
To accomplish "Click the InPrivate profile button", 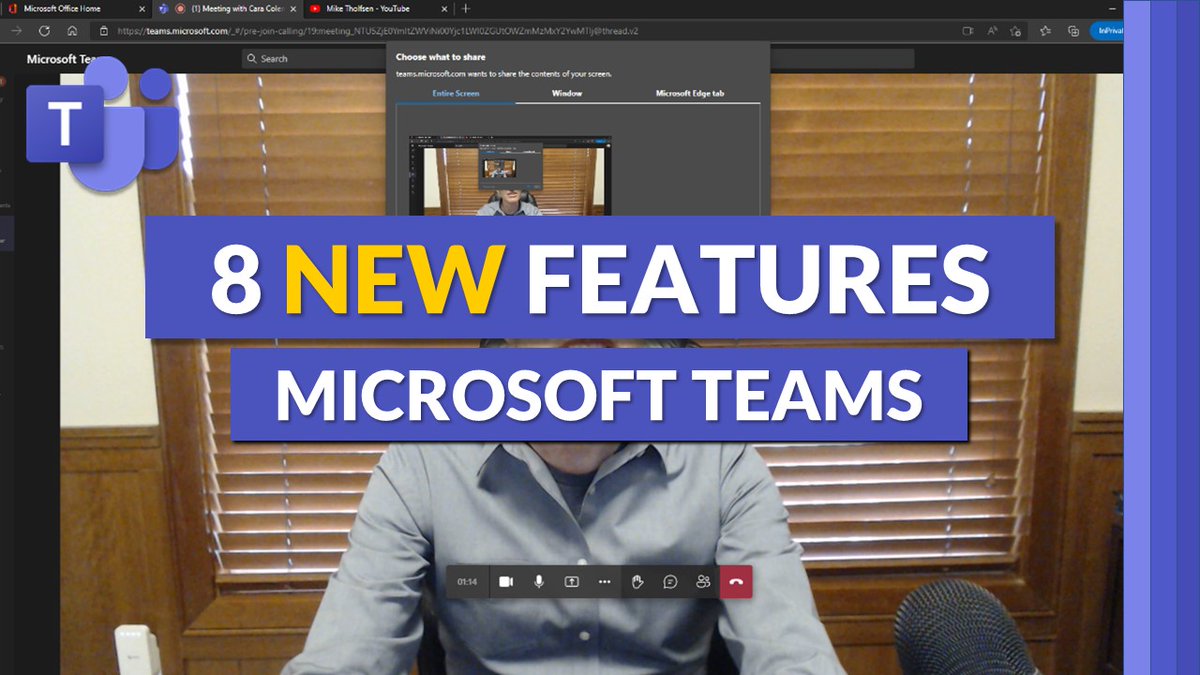I will point(1106,31).
